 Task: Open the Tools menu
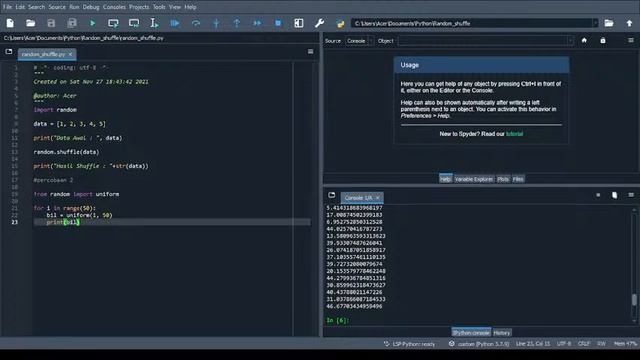[159, 7]
